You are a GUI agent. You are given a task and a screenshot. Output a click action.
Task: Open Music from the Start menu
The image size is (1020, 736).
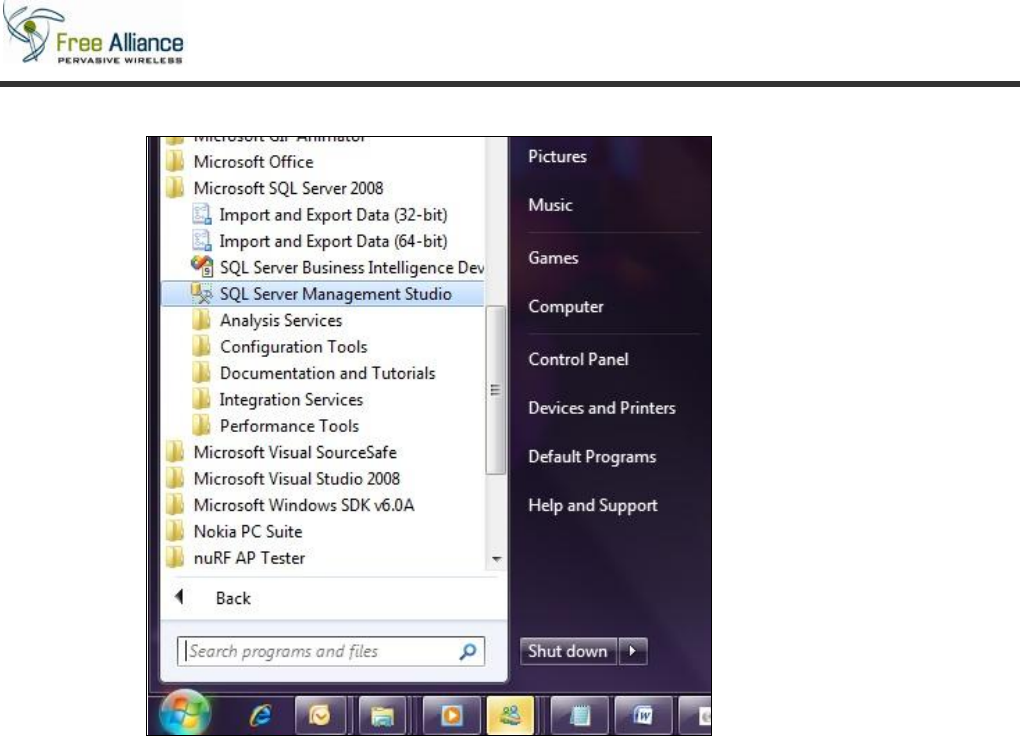550,205
